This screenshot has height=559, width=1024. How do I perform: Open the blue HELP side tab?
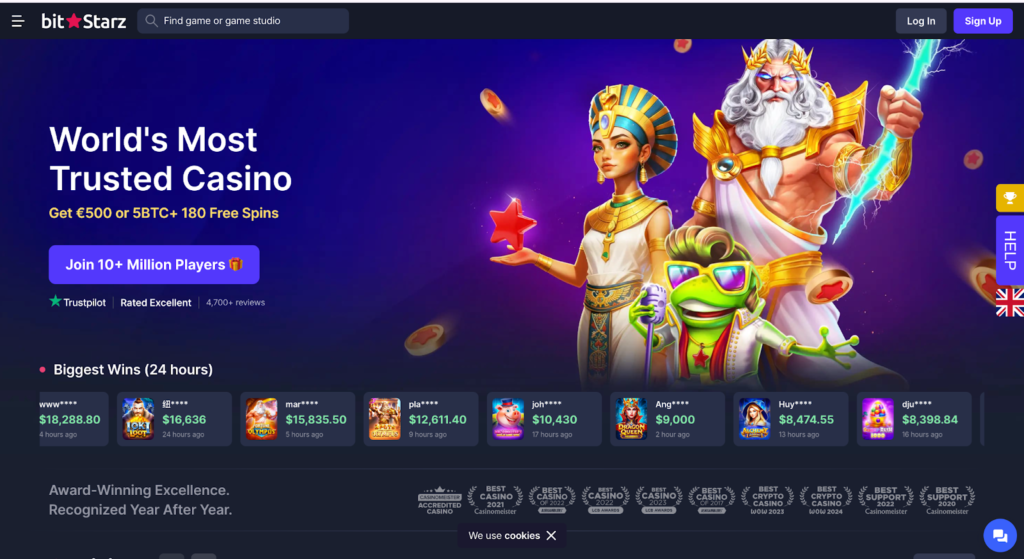(1010, 251)
